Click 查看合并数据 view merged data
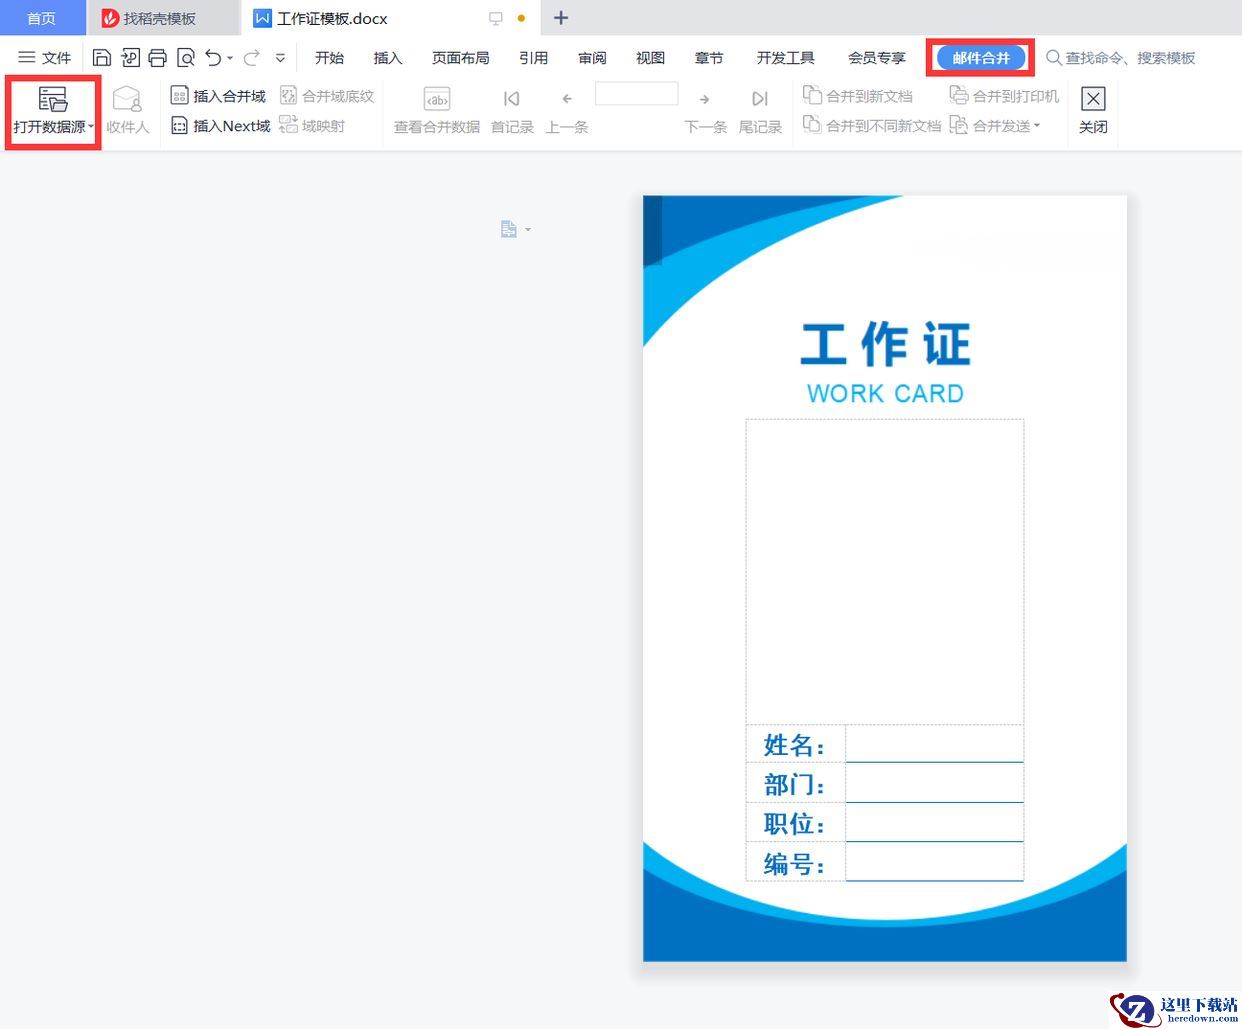Screen dimensions: 1242x1029 pos(437,111)
